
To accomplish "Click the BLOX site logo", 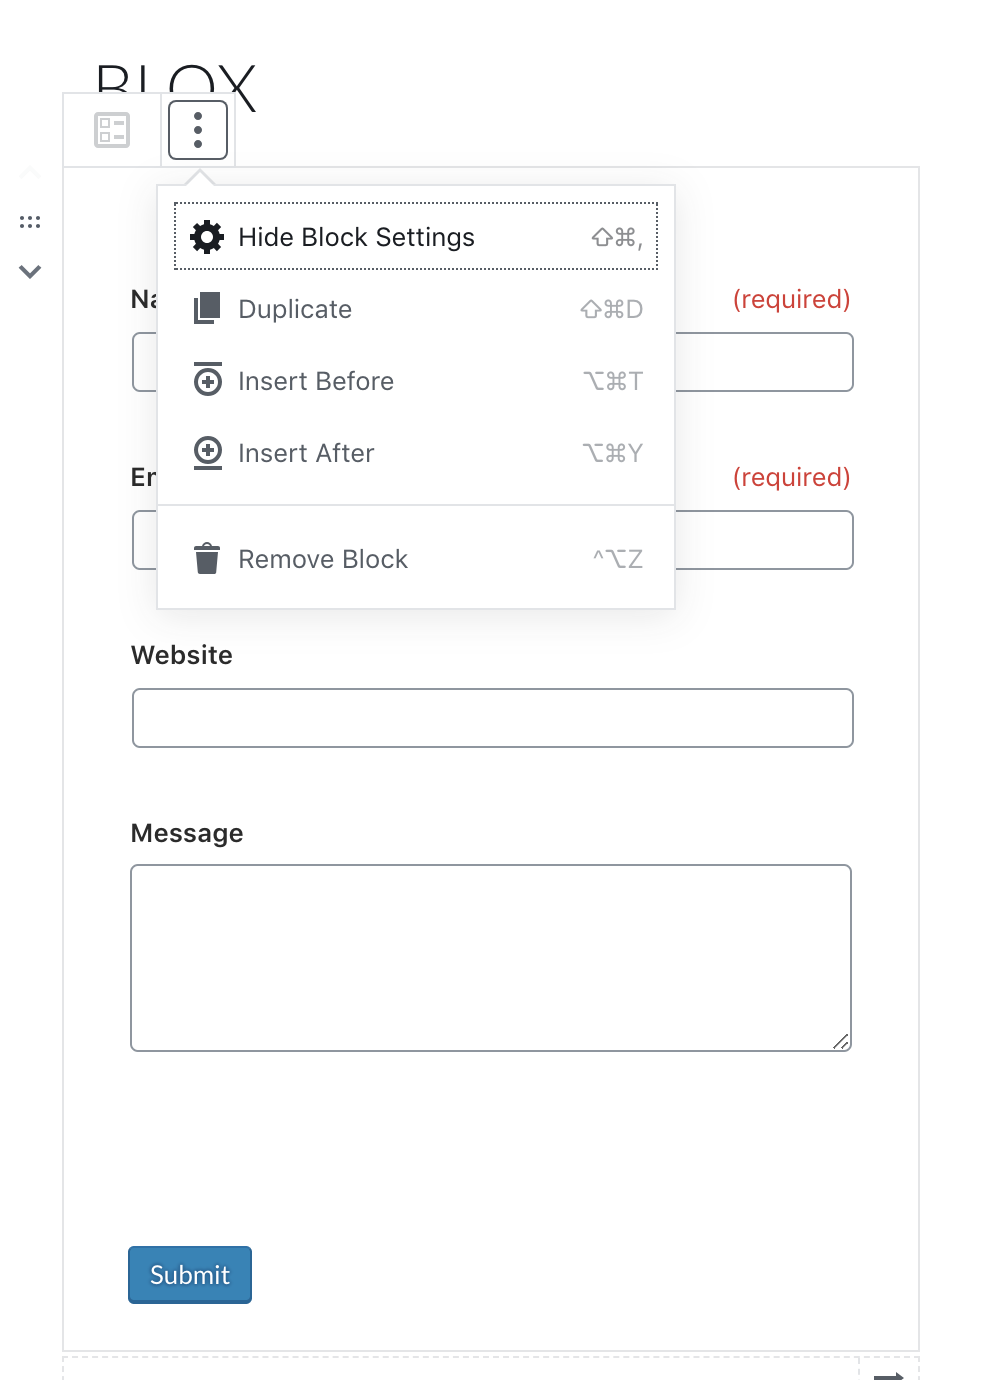I will [176, 82].
